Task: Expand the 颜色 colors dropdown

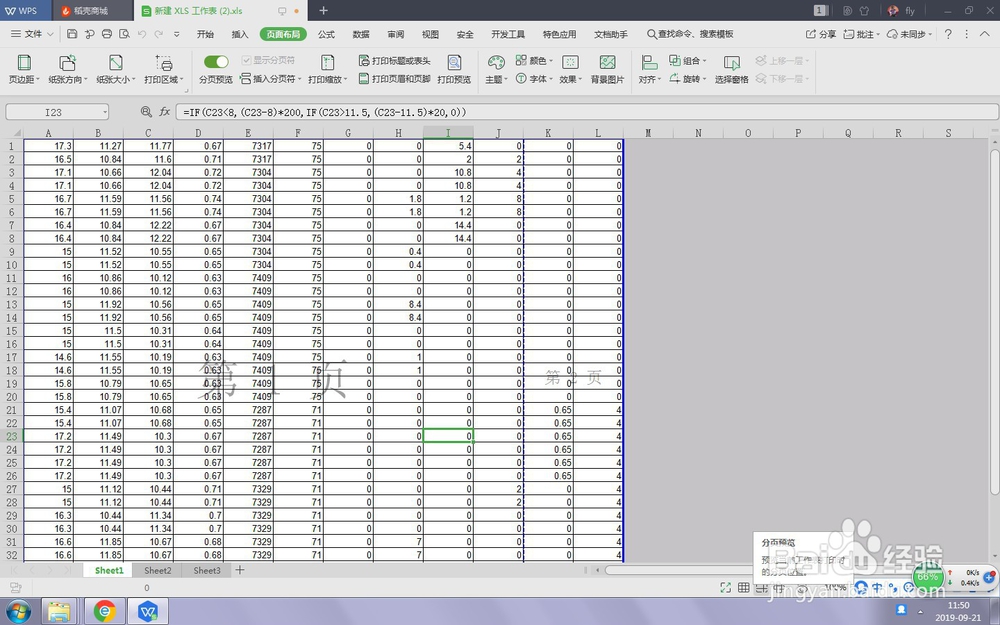Action: [551, 61]
